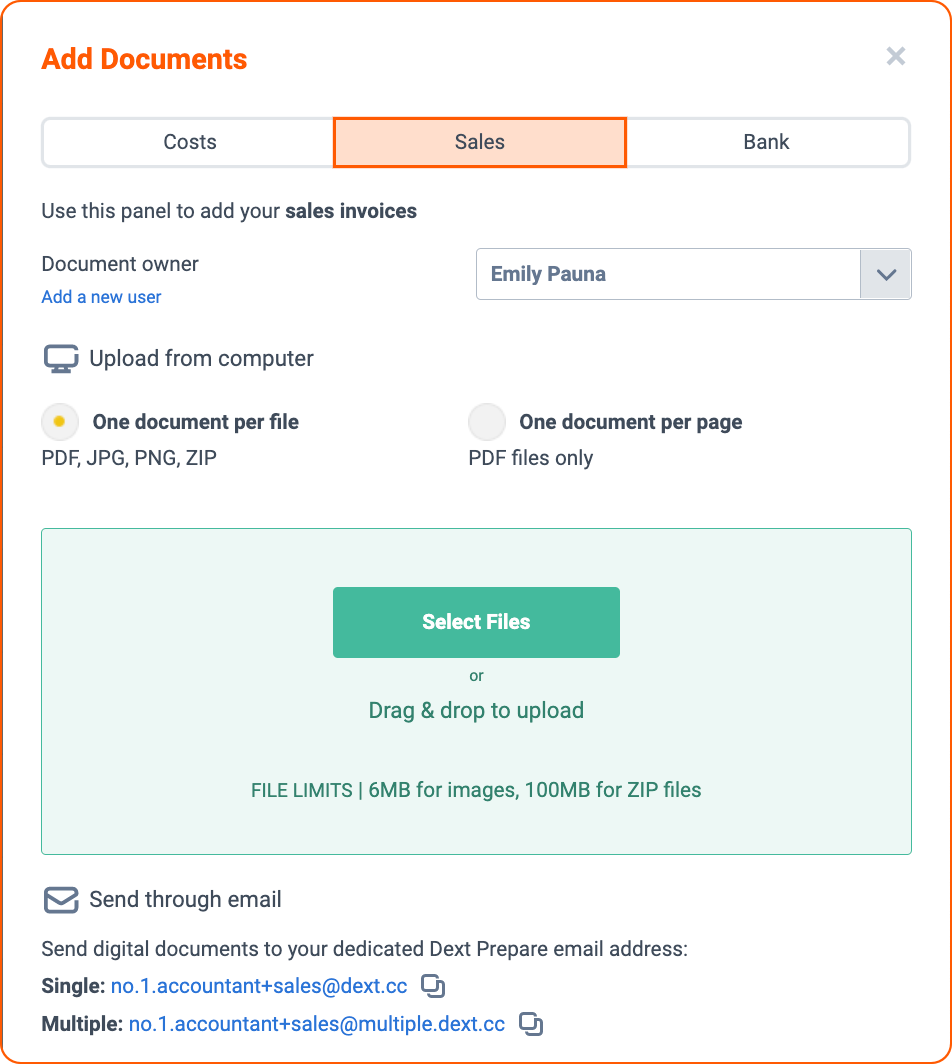Open the multiple.dext.cc email address link
The height and width of the screenshot is (1064, 952).
pos(317,1024)
